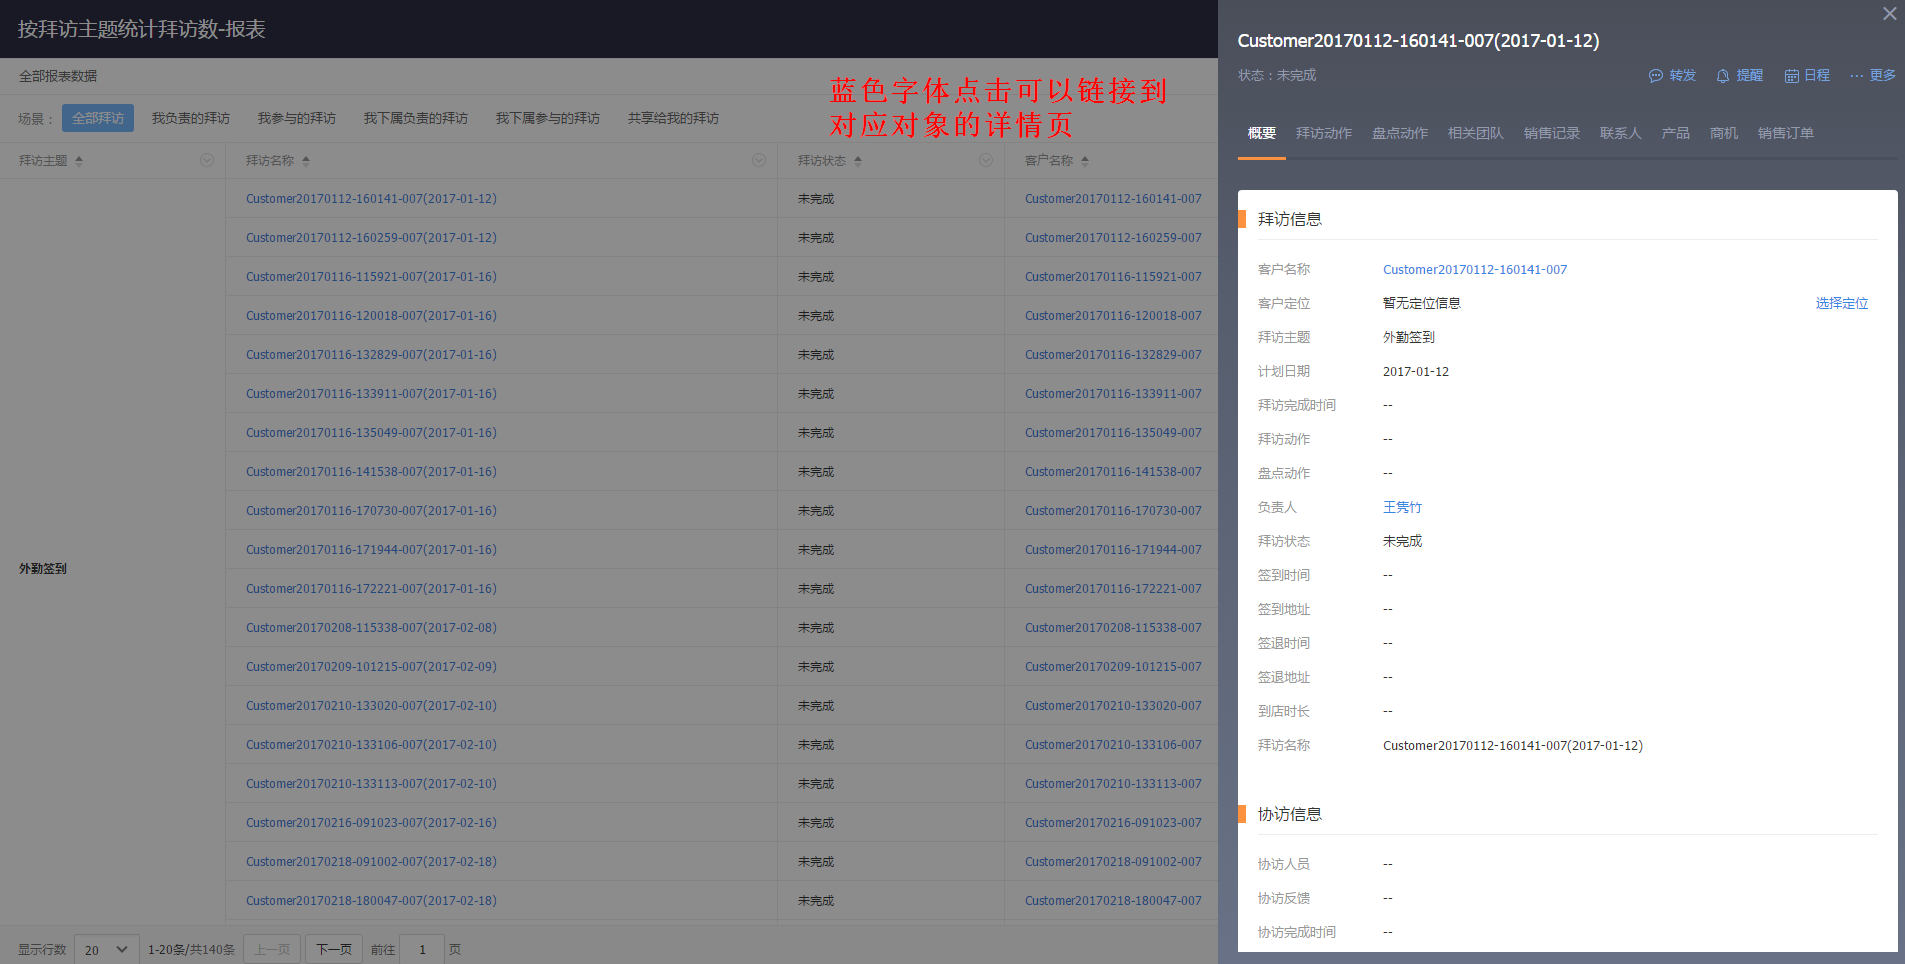The height and width of the screenshot is (964, 1905).
Task: Switch to the 拜访动作 tab
Action: tap(1323, 133)
